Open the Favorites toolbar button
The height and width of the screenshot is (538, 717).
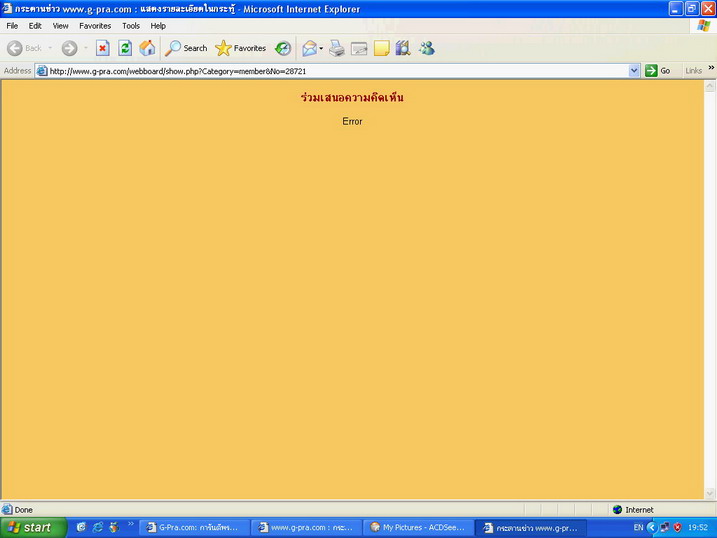(241, 48)
